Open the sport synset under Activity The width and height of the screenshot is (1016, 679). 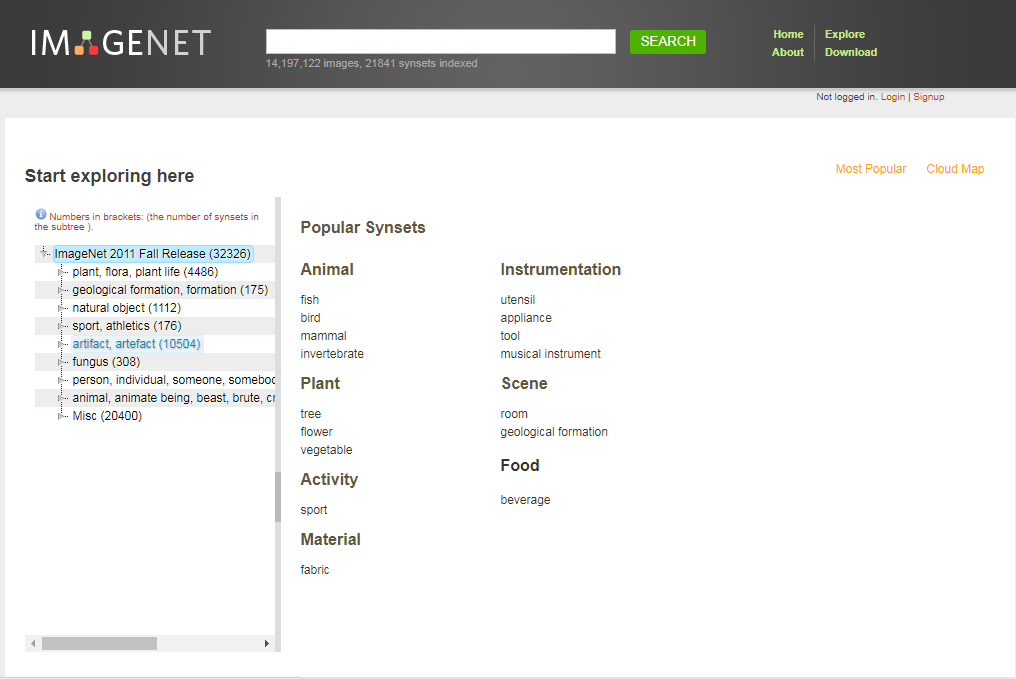[314, 511]
